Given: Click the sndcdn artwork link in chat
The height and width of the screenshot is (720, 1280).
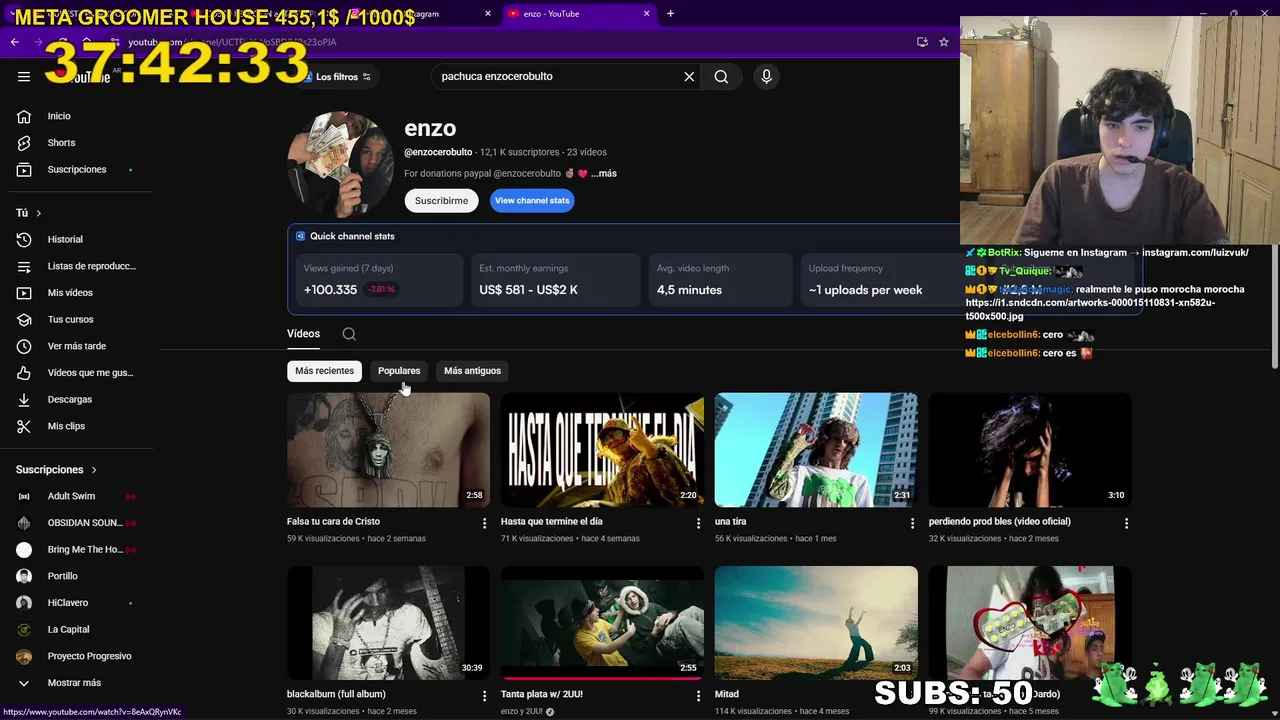Looking at the screenshot, I should [1090, 309].
